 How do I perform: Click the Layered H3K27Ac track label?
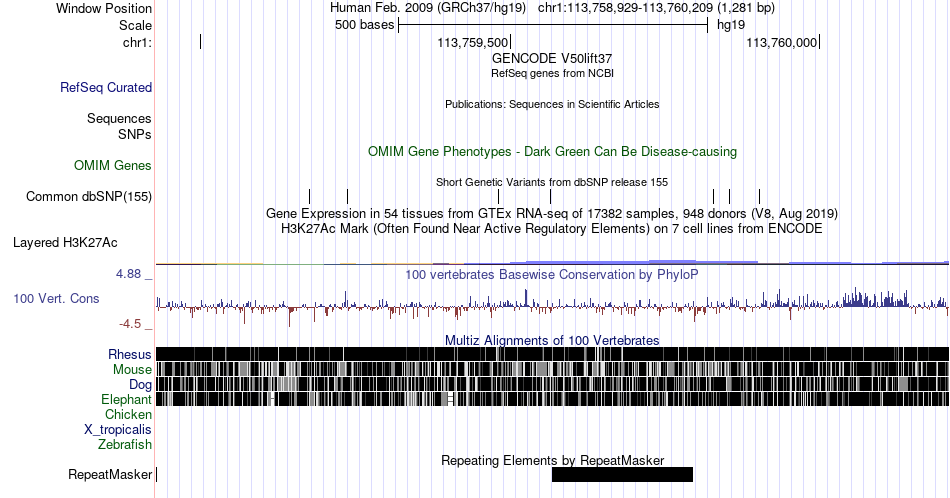65,242
